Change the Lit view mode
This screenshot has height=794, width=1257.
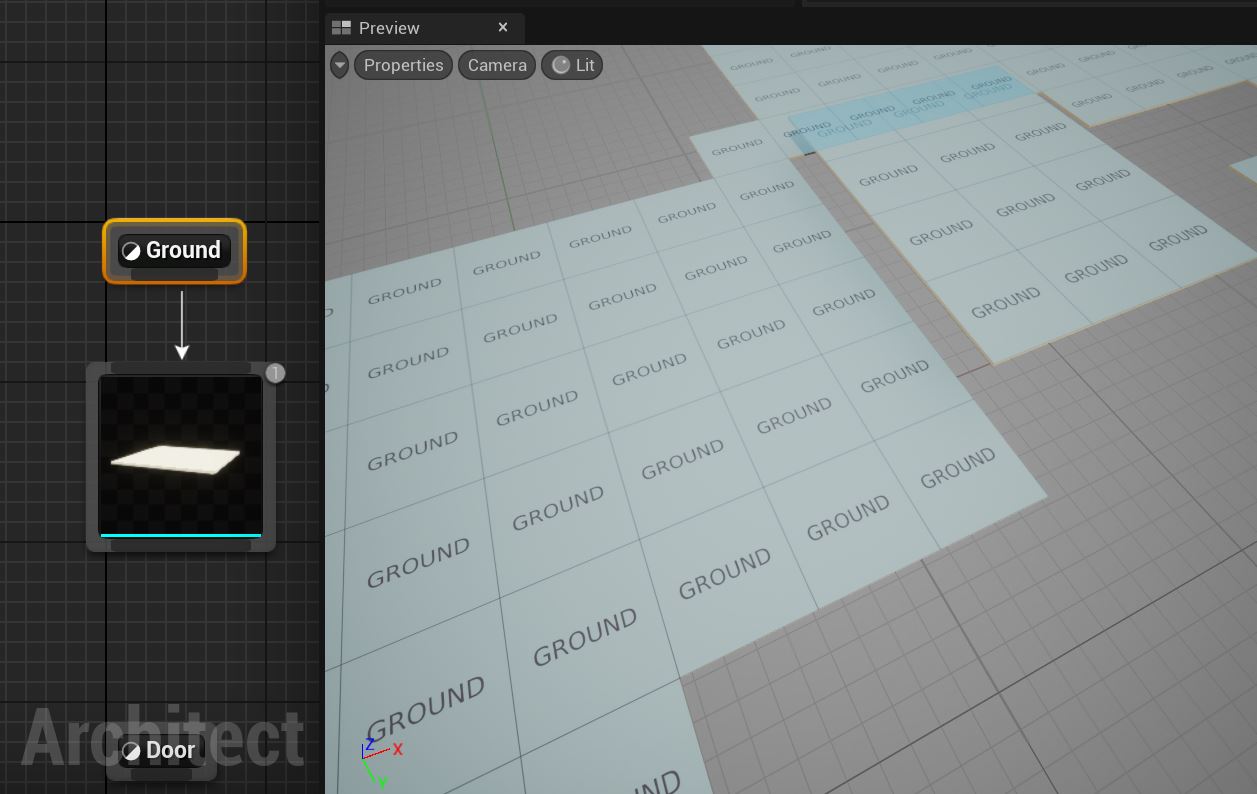tap(572, 65)
